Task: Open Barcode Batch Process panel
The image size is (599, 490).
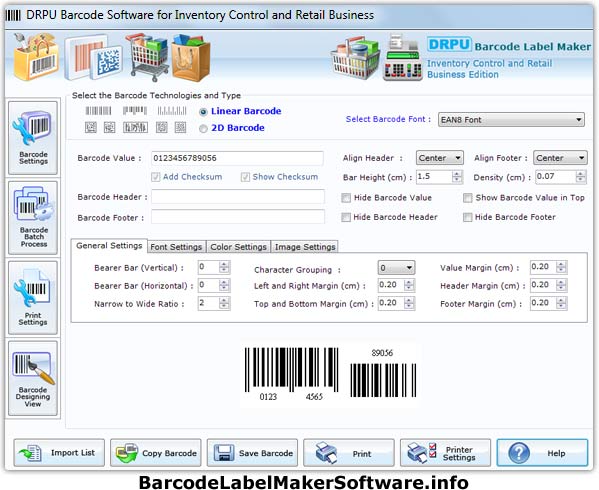Action: coord(33,218)
